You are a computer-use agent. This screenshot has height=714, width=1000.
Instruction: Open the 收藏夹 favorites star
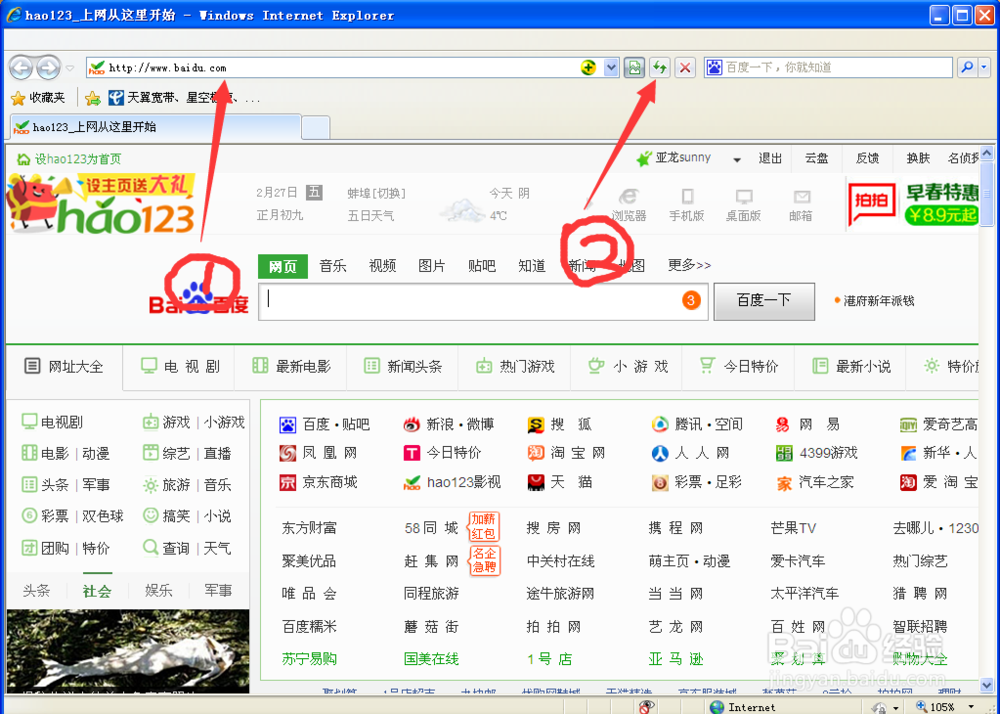[38, 98]
